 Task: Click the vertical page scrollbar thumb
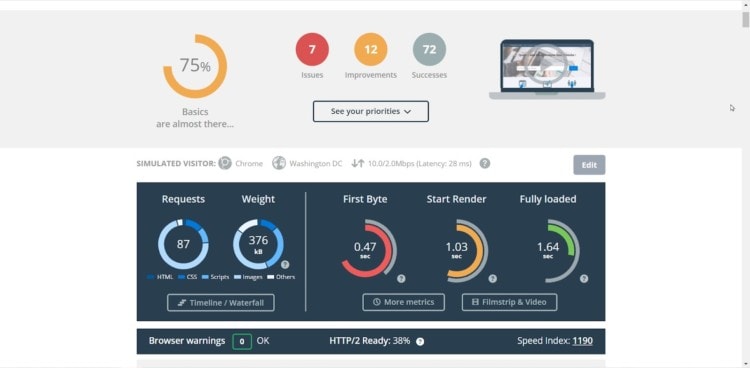point(746,20)
